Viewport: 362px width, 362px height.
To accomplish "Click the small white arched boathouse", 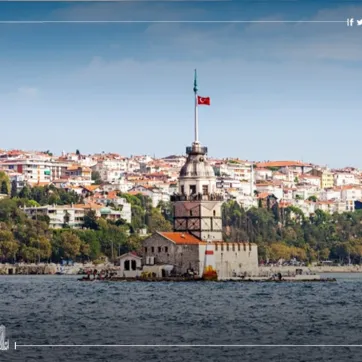I will coord(130,264).
